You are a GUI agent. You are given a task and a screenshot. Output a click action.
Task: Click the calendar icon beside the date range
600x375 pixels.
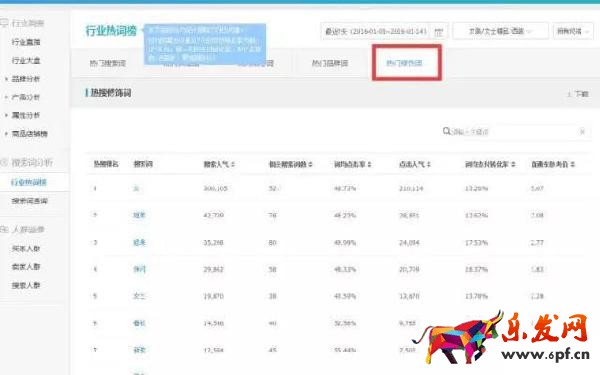(x=439, y=32)
